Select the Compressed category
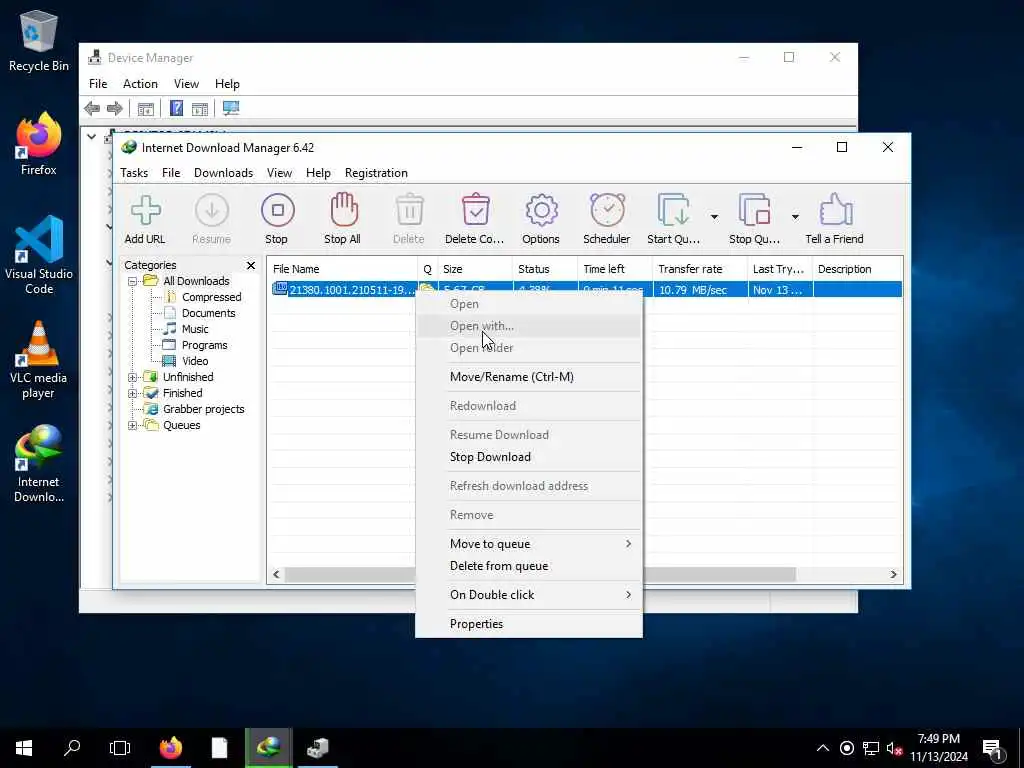Image resolution: width=1024 pixels, height=768 pixels. [212, 297]
